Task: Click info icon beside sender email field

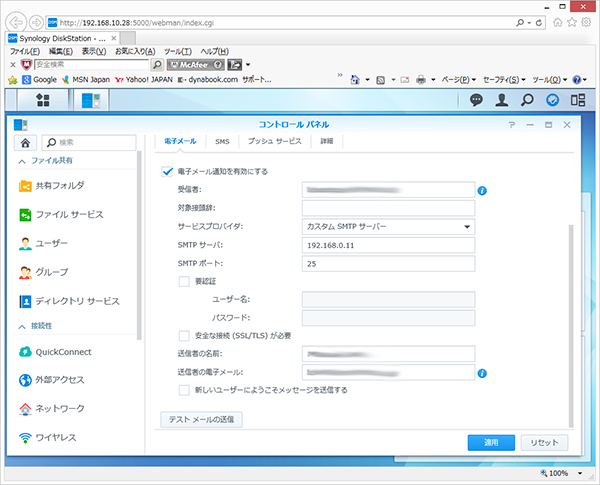Action: [482, 373]
